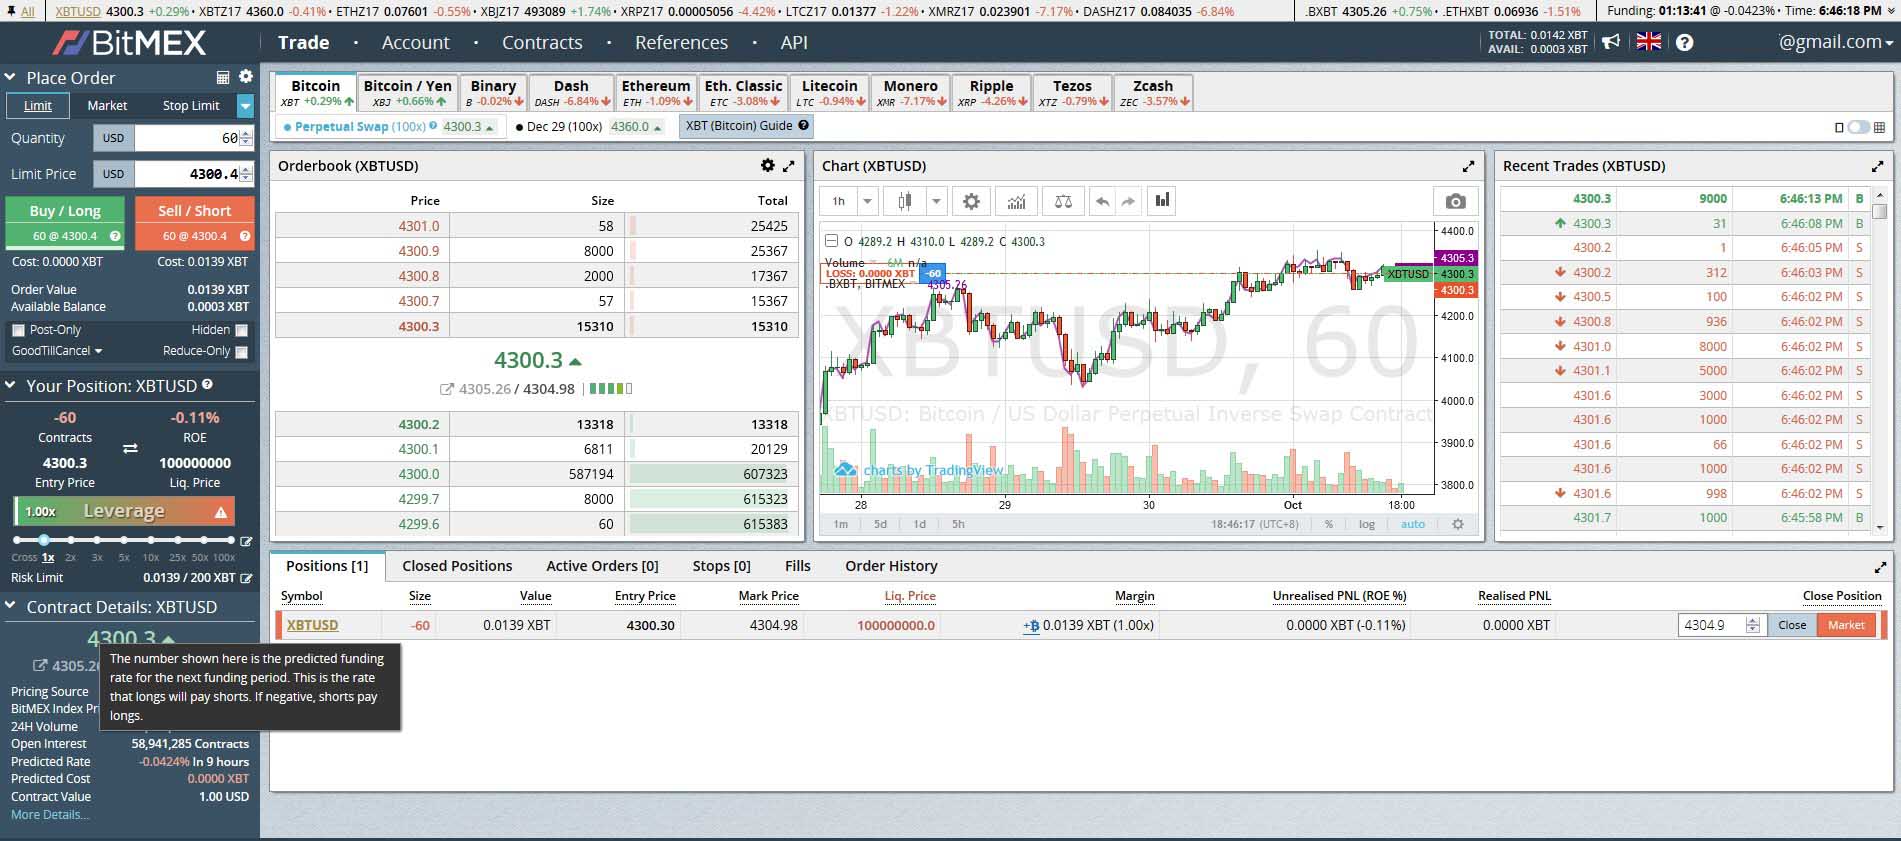This screenshot has width=1901, height=841.
Task: Open the XBT (Bitcoin) Guide link
Action: point(746,126)
